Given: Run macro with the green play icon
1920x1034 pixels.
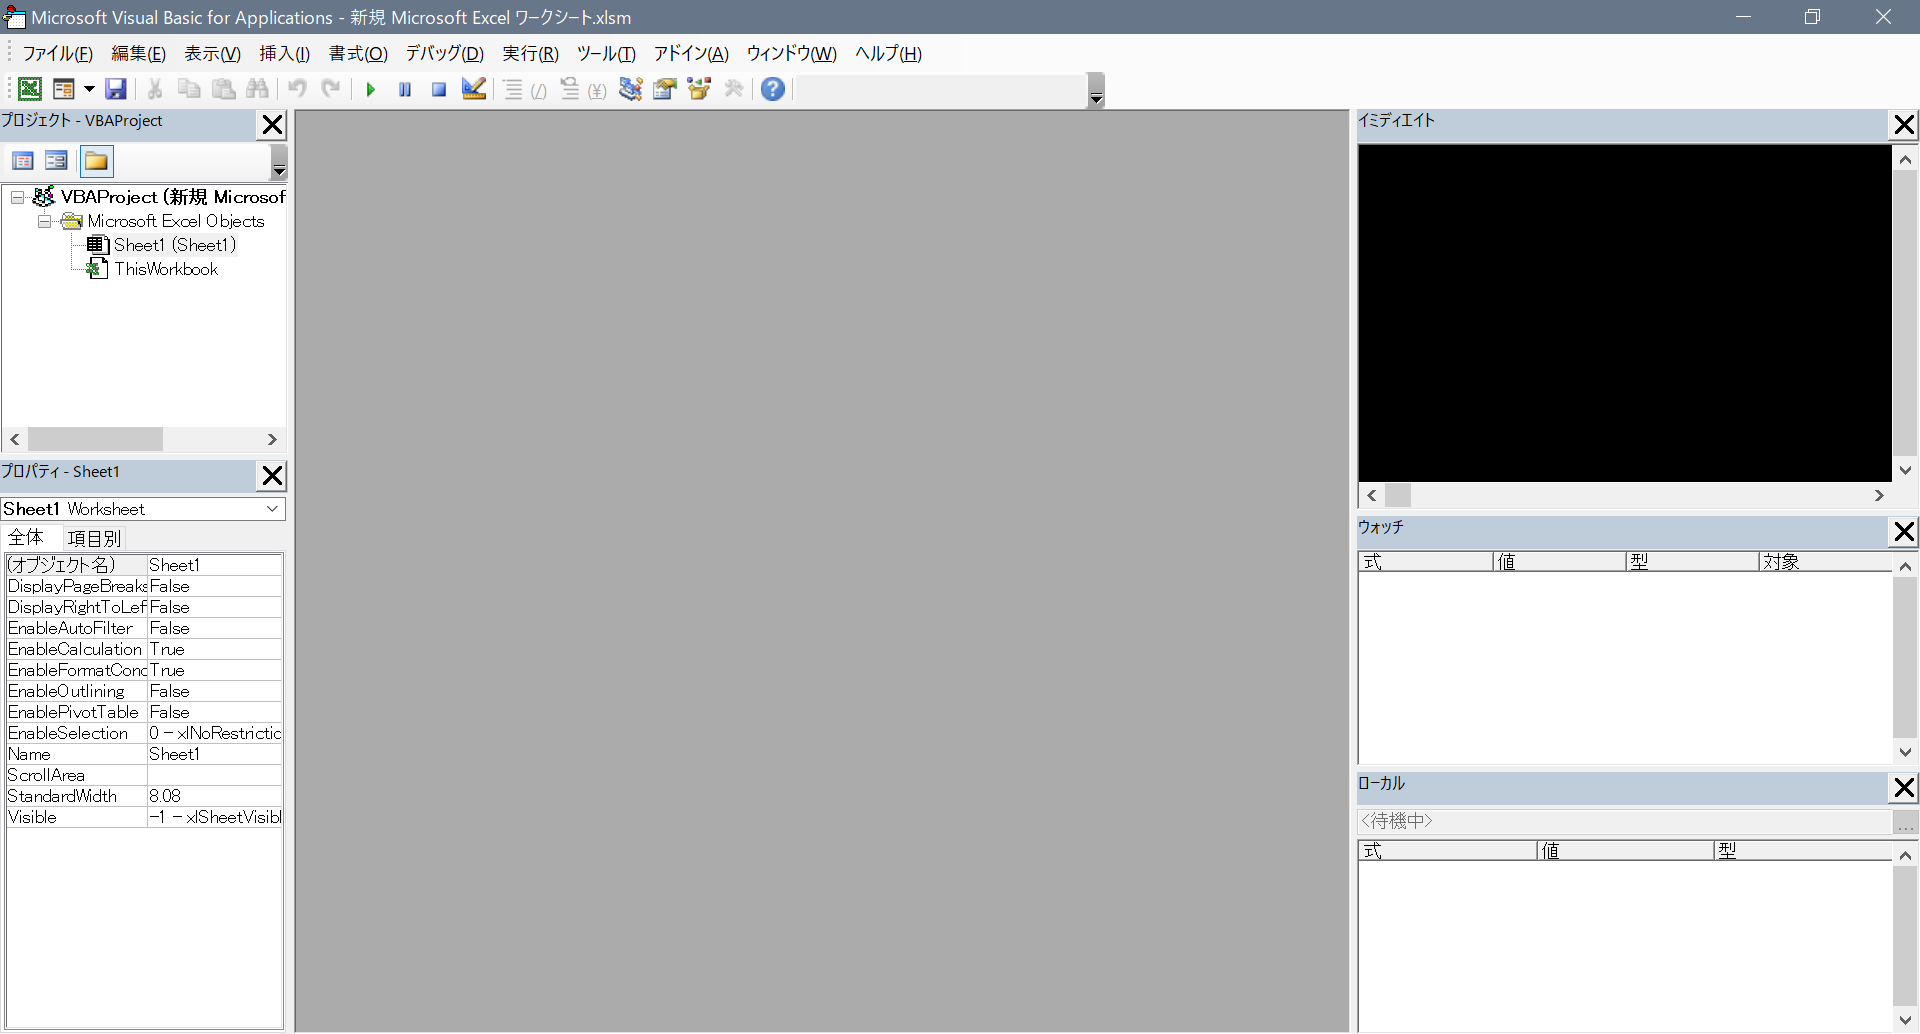Looking at the screenshot, I should point(370,89).
